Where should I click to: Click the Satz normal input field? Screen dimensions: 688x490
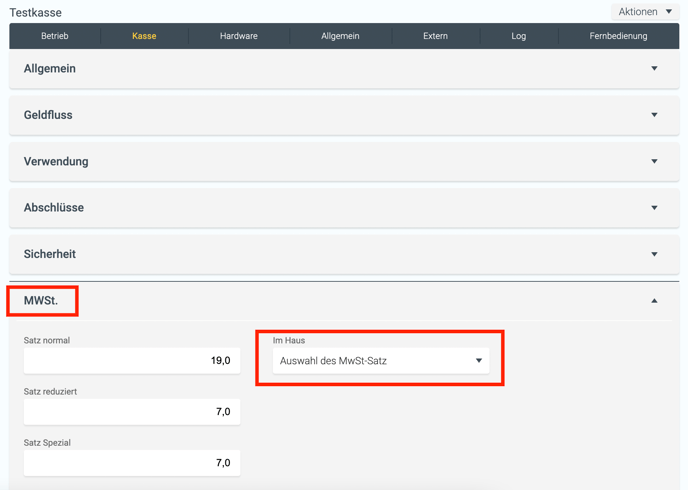click(x=131, y=360)
